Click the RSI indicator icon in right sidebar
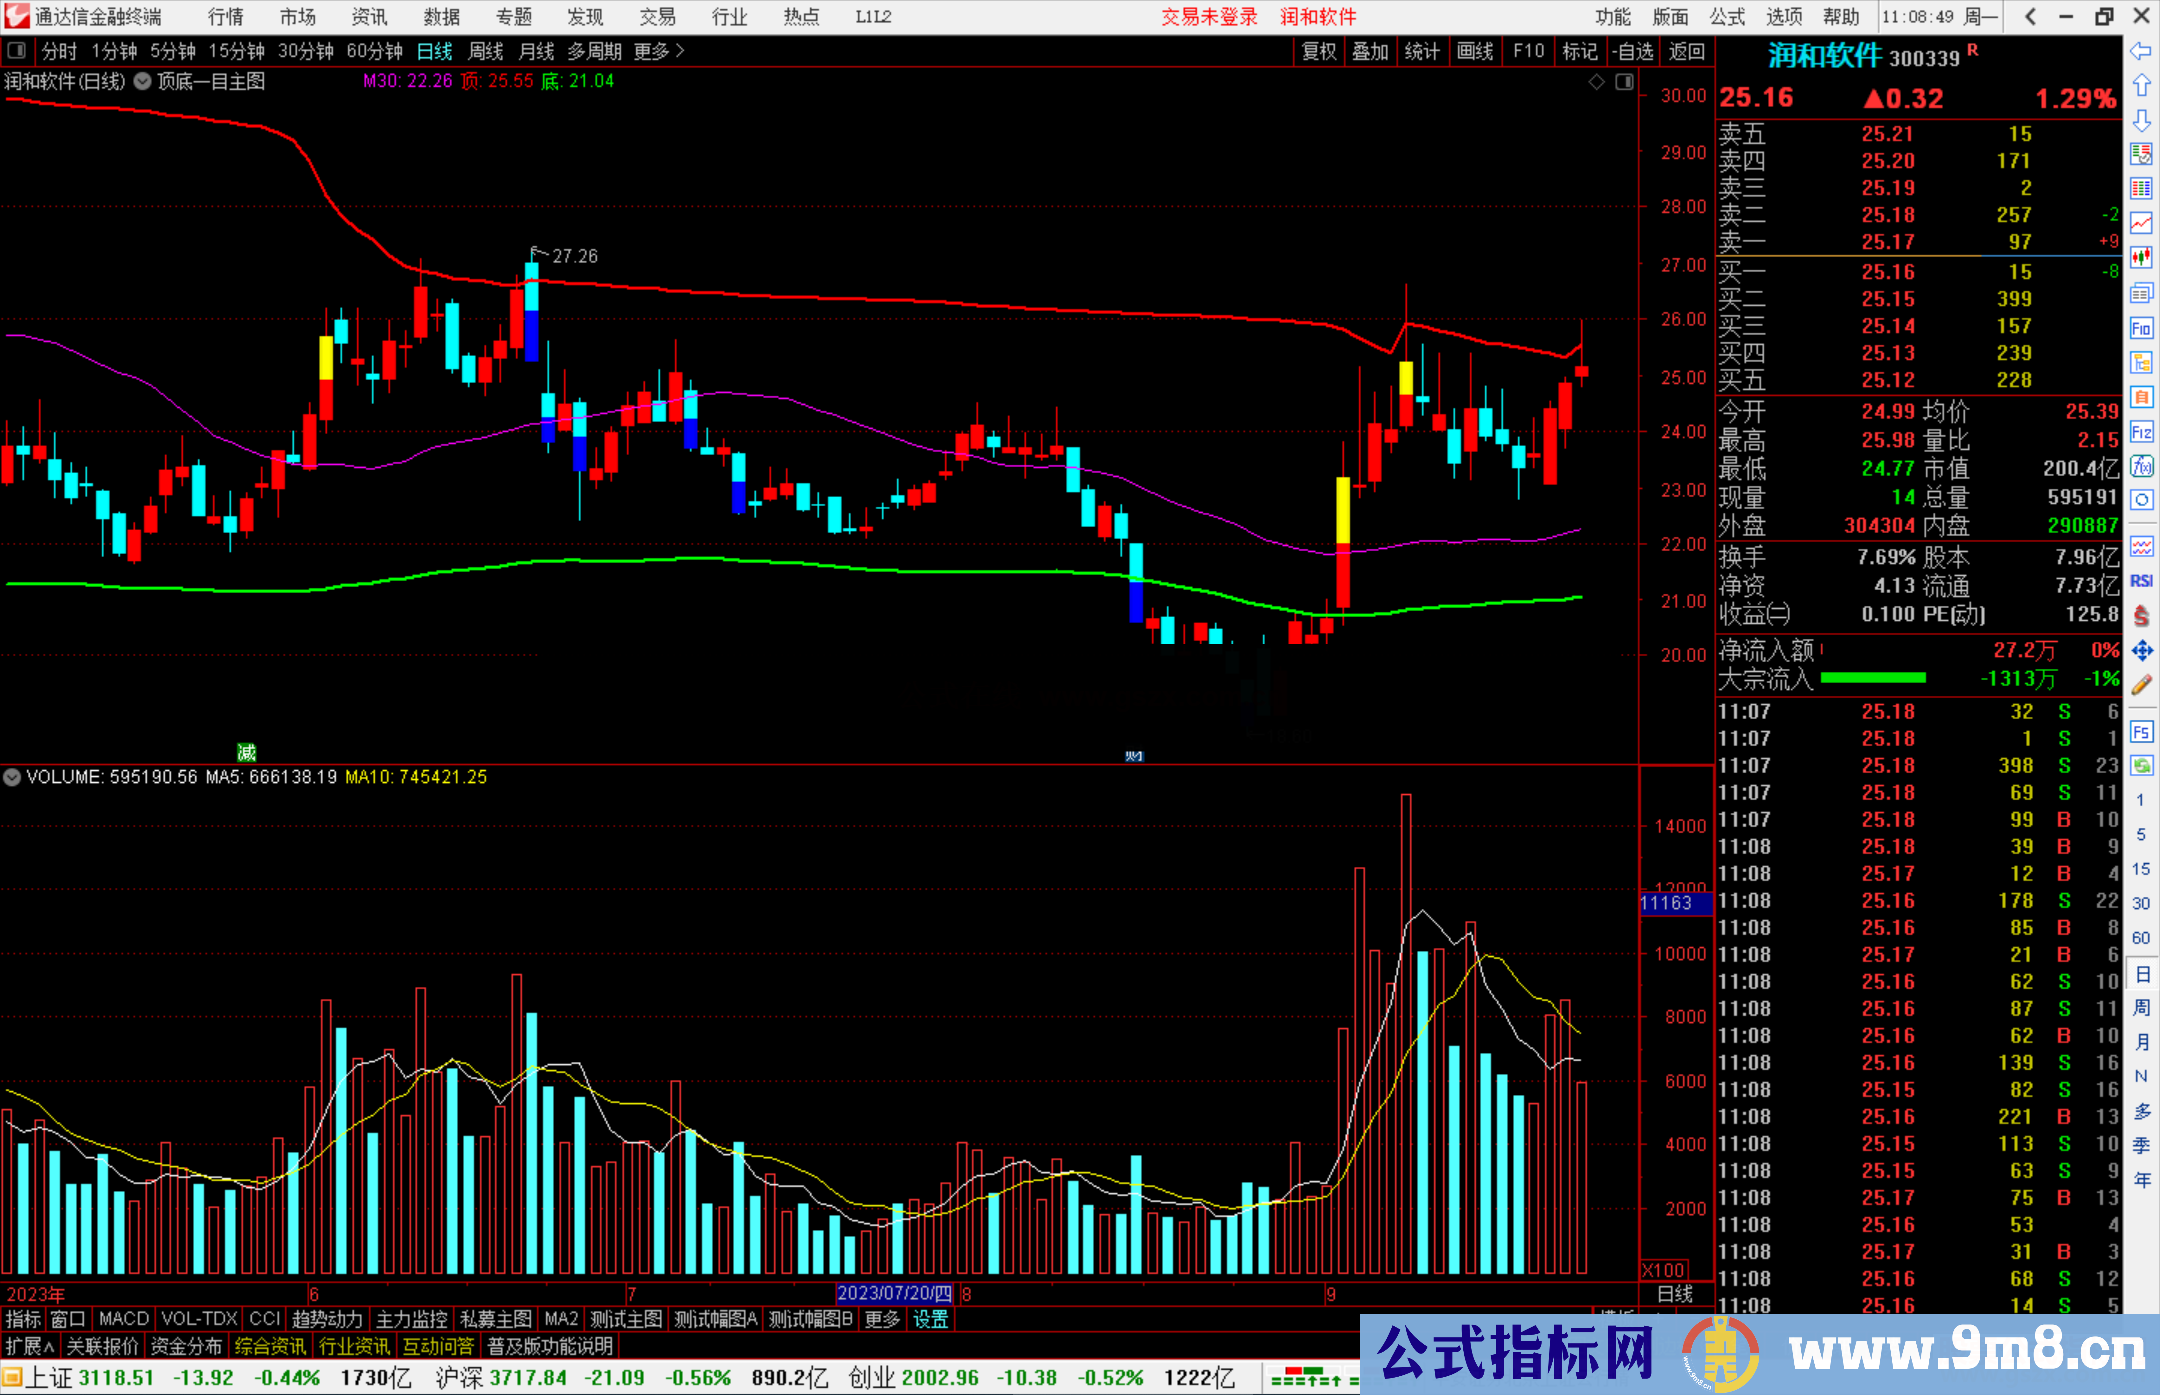The height and width of the screenshot is (1395, 2160). coord(2141,581)
